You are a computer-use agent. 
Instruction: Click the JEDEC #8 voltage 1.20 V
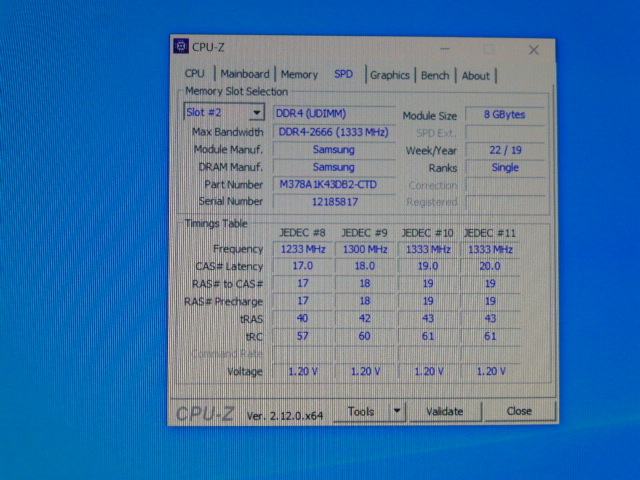[303, 371]
